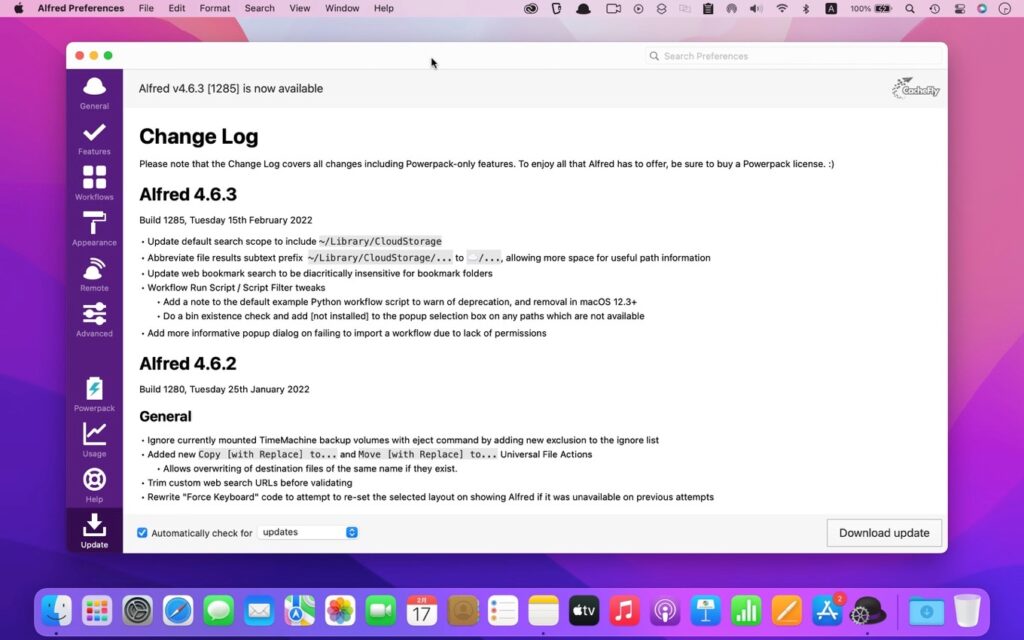Open Trash from the Dock
The image size is (1024, 640).
[x=967, y=611]
